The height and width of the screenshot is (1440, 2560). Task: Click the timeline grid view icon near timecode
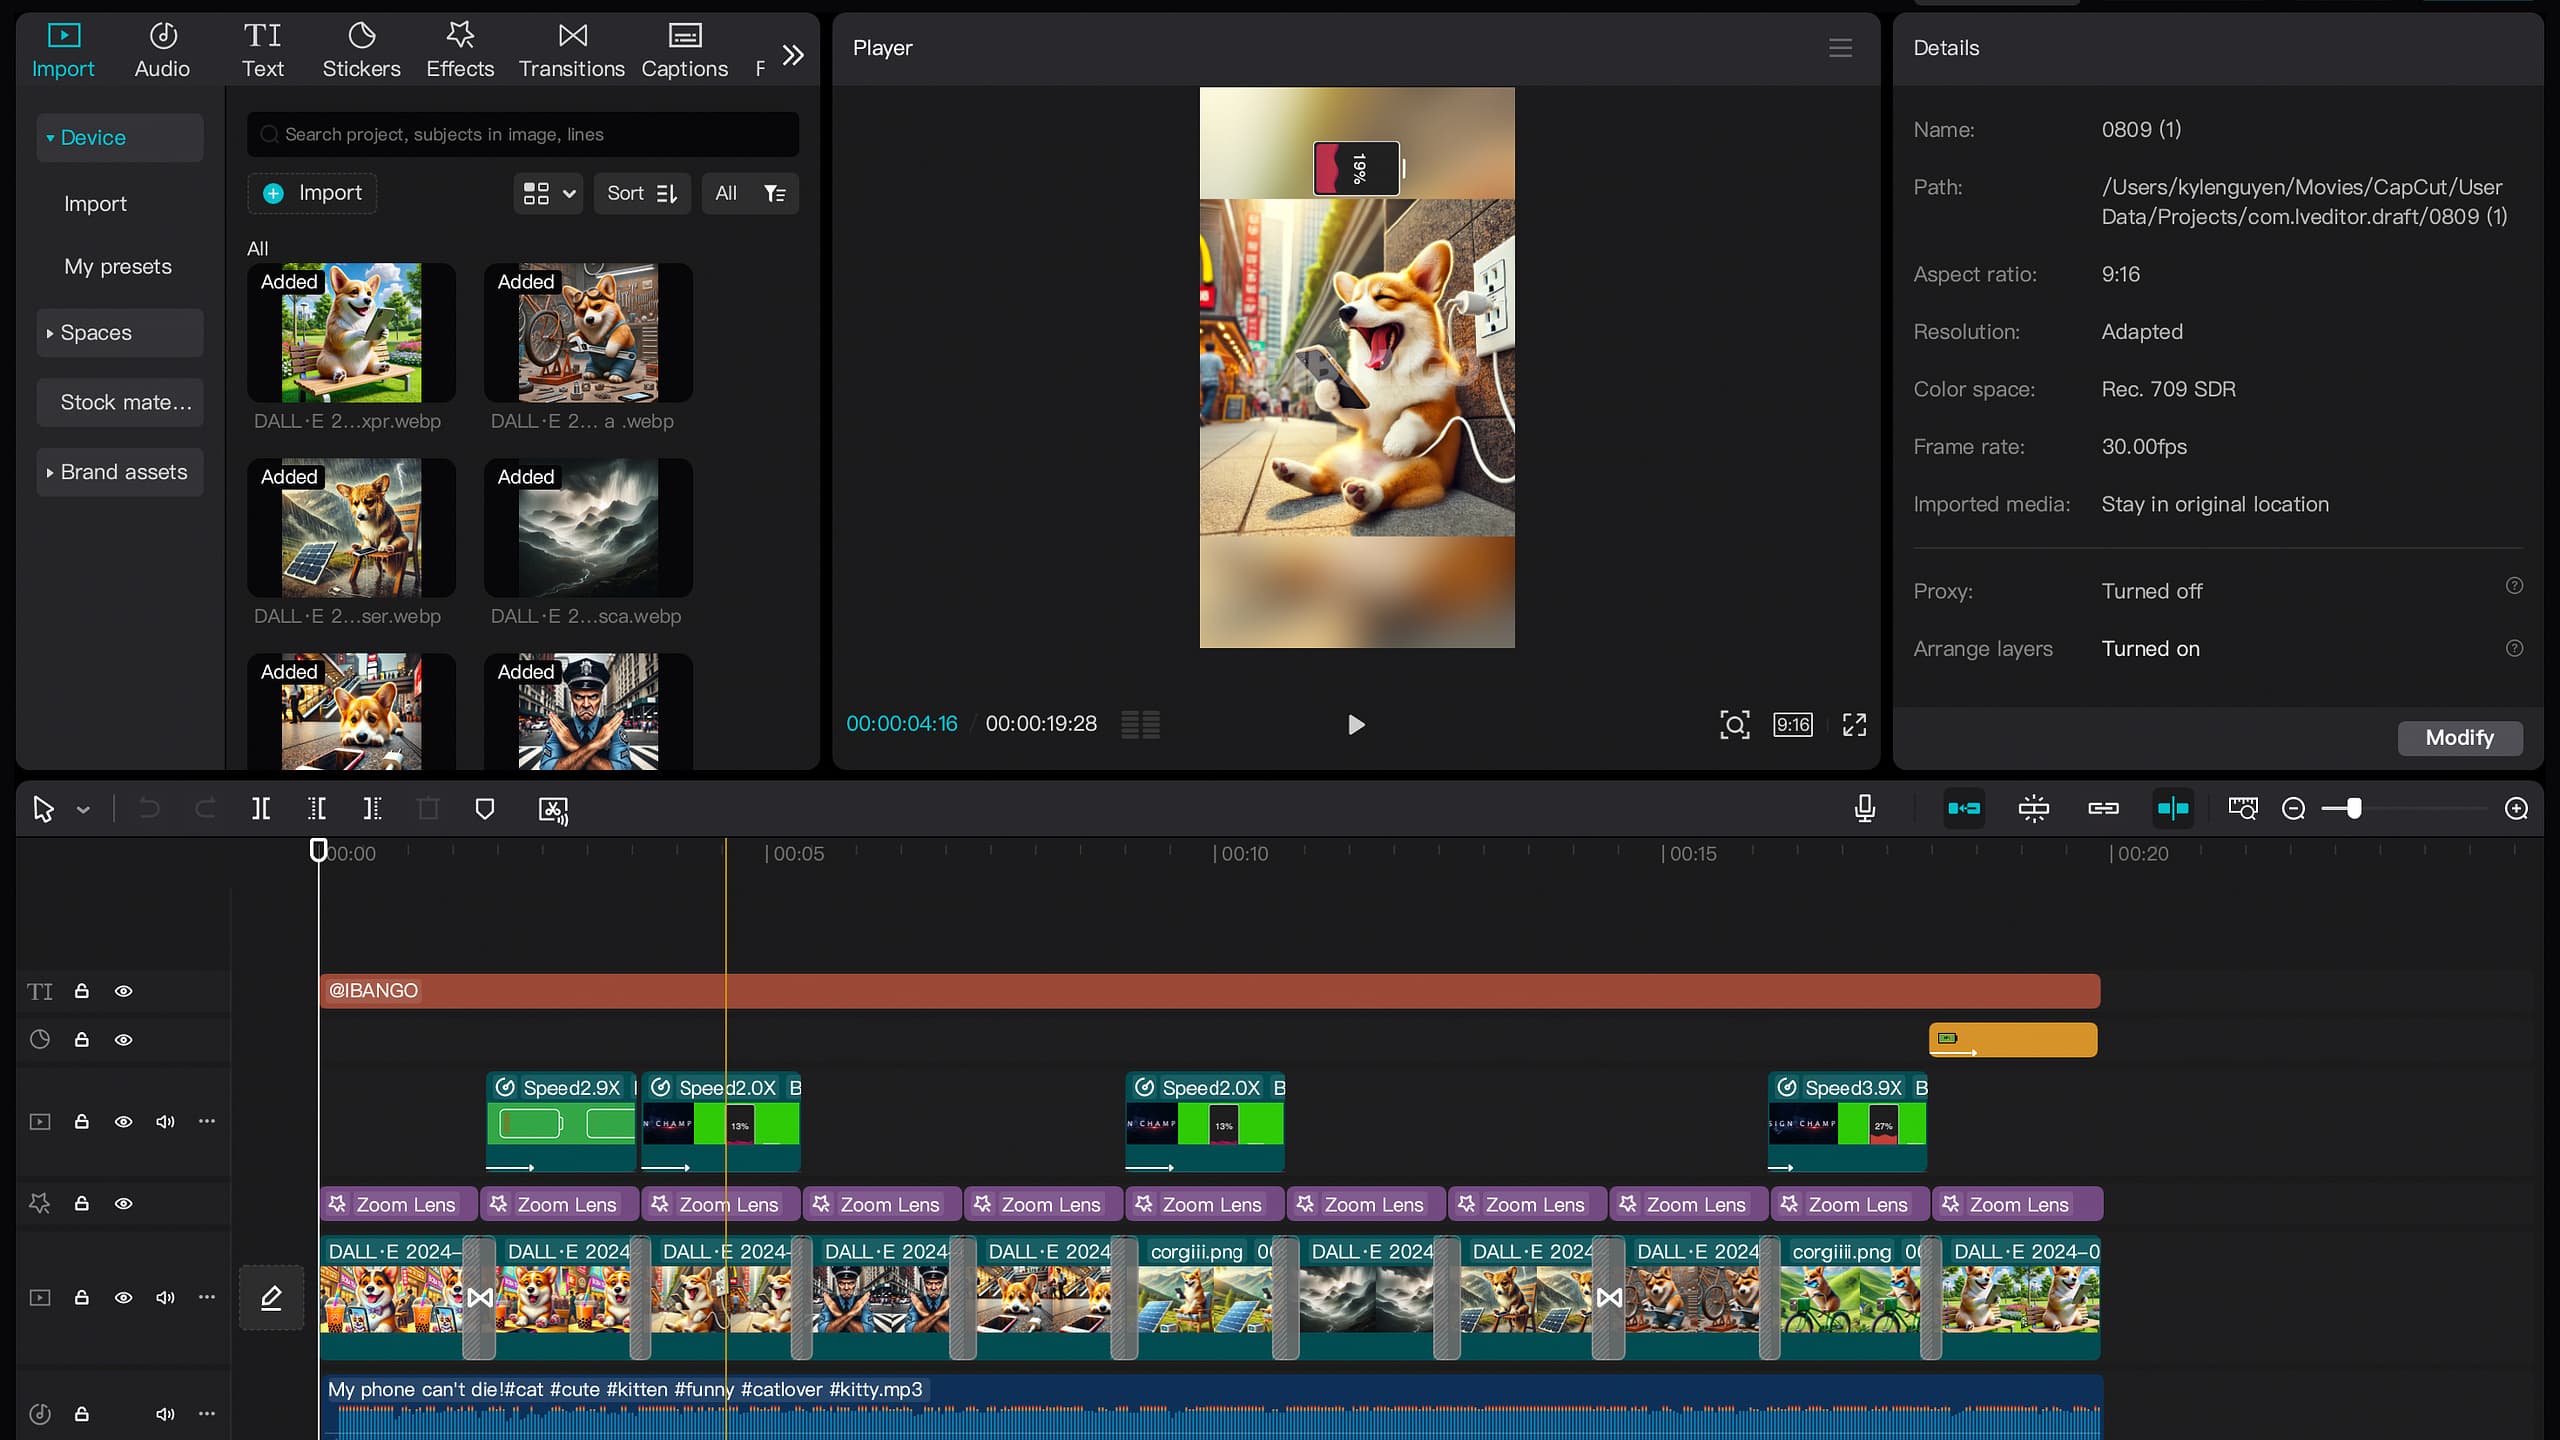pos(1141,725)
